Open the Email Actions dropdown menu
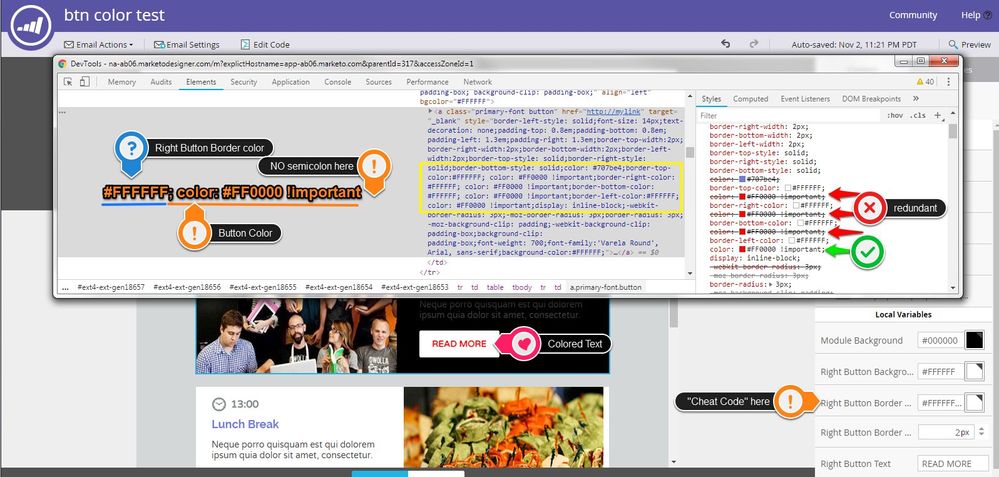The image size is (999, 477). tap(99, 45)
